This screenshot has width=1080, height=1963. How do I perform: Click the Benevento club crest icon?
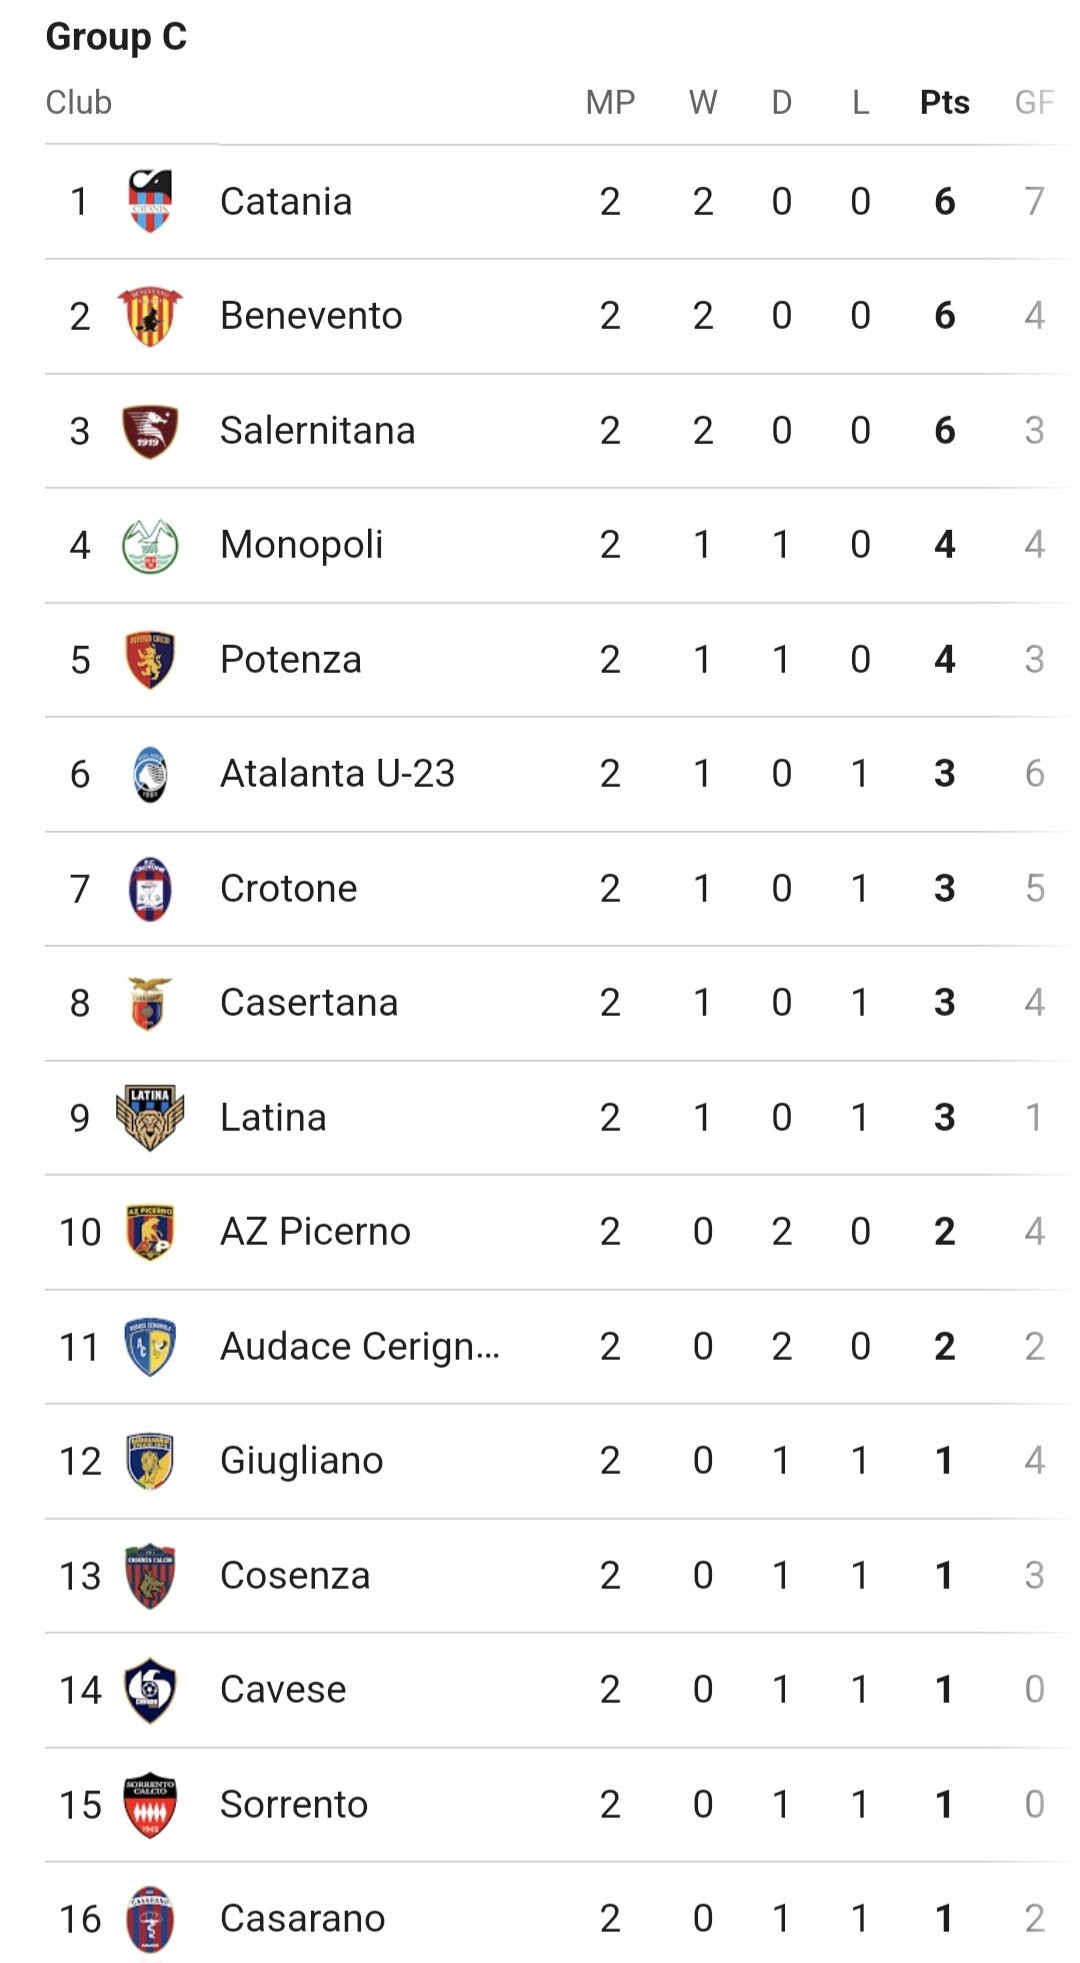[150, 316]
